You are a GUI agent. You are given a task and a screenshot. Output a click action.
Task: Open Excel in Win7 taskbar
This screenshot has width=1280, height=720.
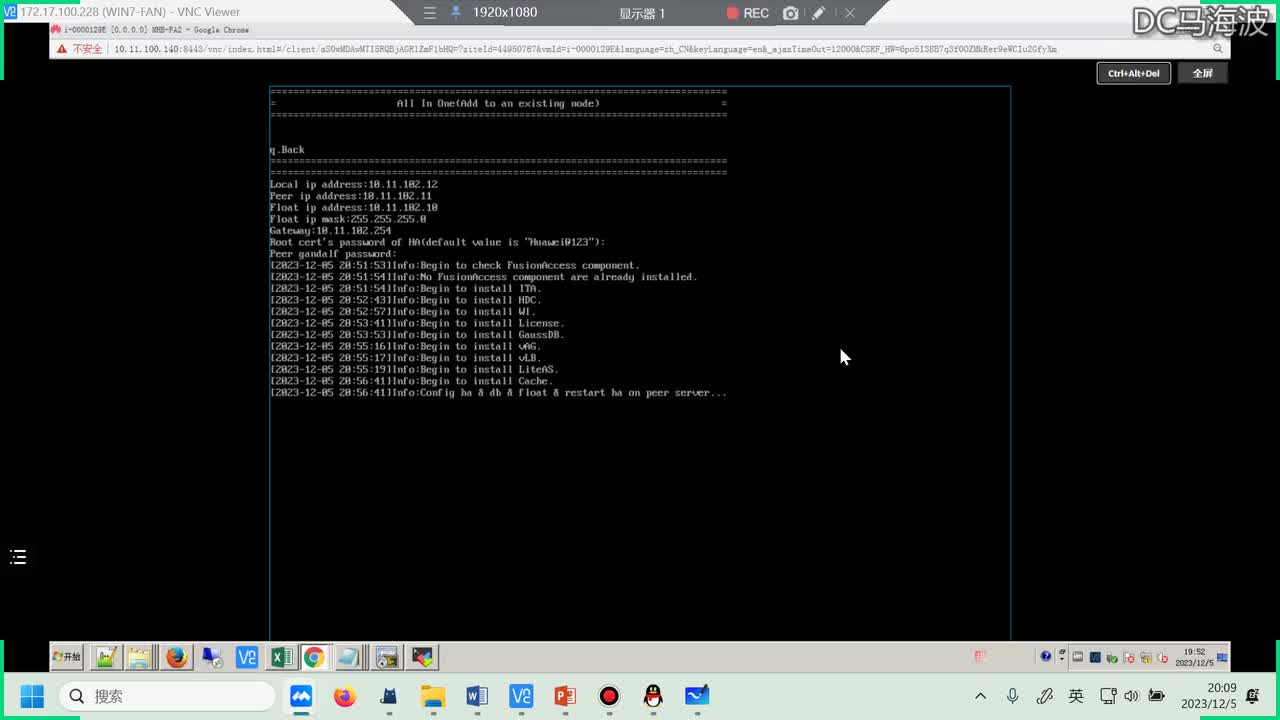tap(281, 657)
